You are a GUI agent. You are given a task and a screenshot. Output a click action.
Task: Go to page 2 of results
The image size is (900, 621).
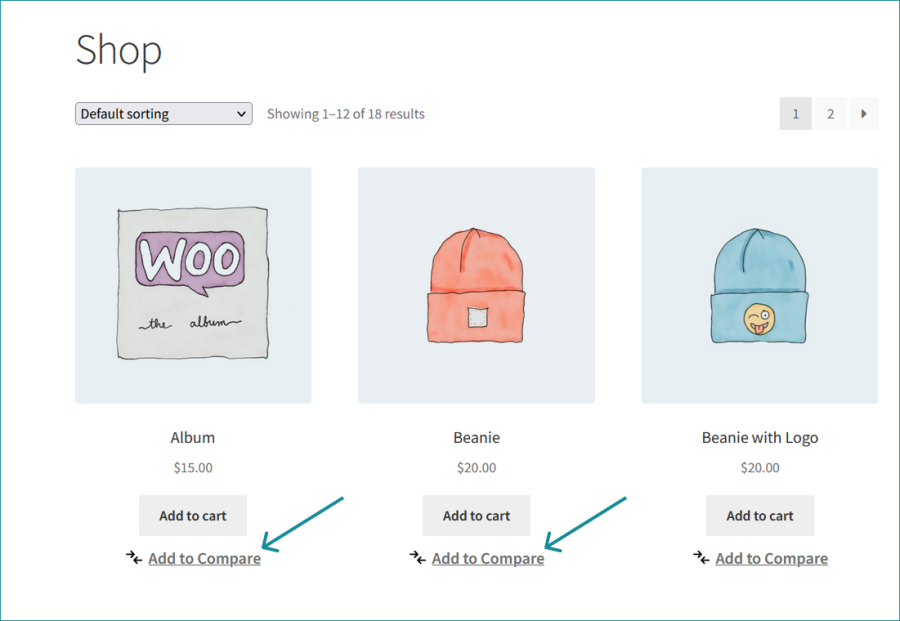click(x=830, y=114)
